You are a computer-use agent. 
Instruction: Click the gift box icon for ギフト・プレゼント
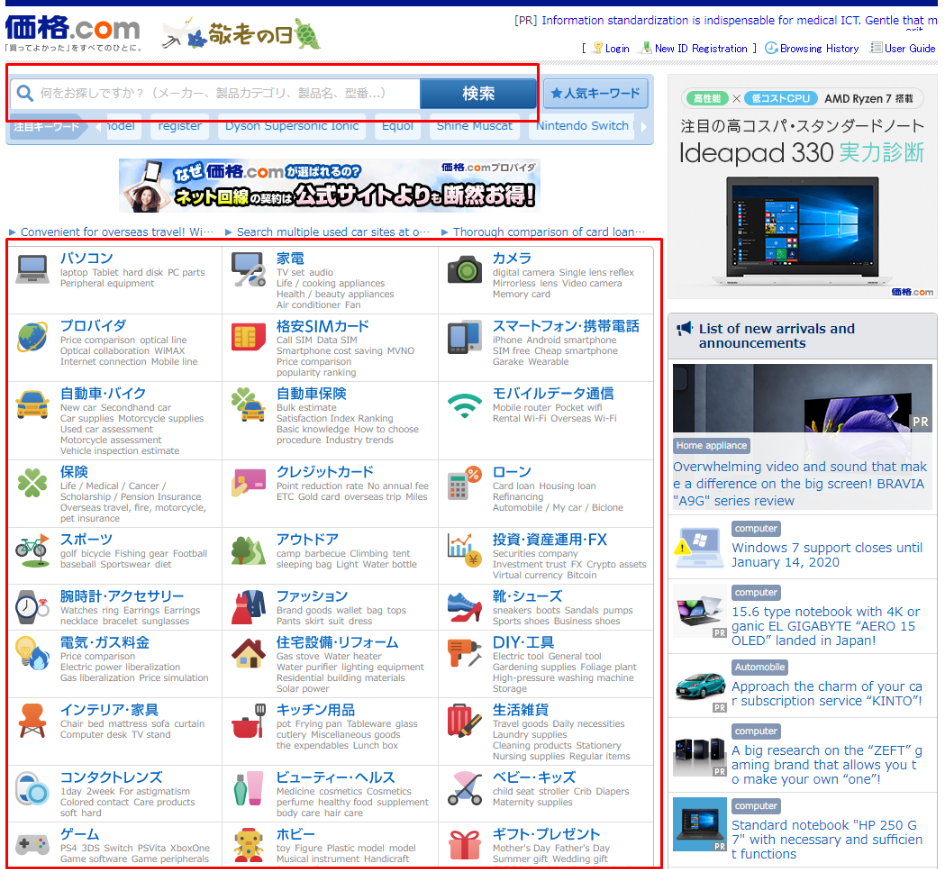pos(465,845)
